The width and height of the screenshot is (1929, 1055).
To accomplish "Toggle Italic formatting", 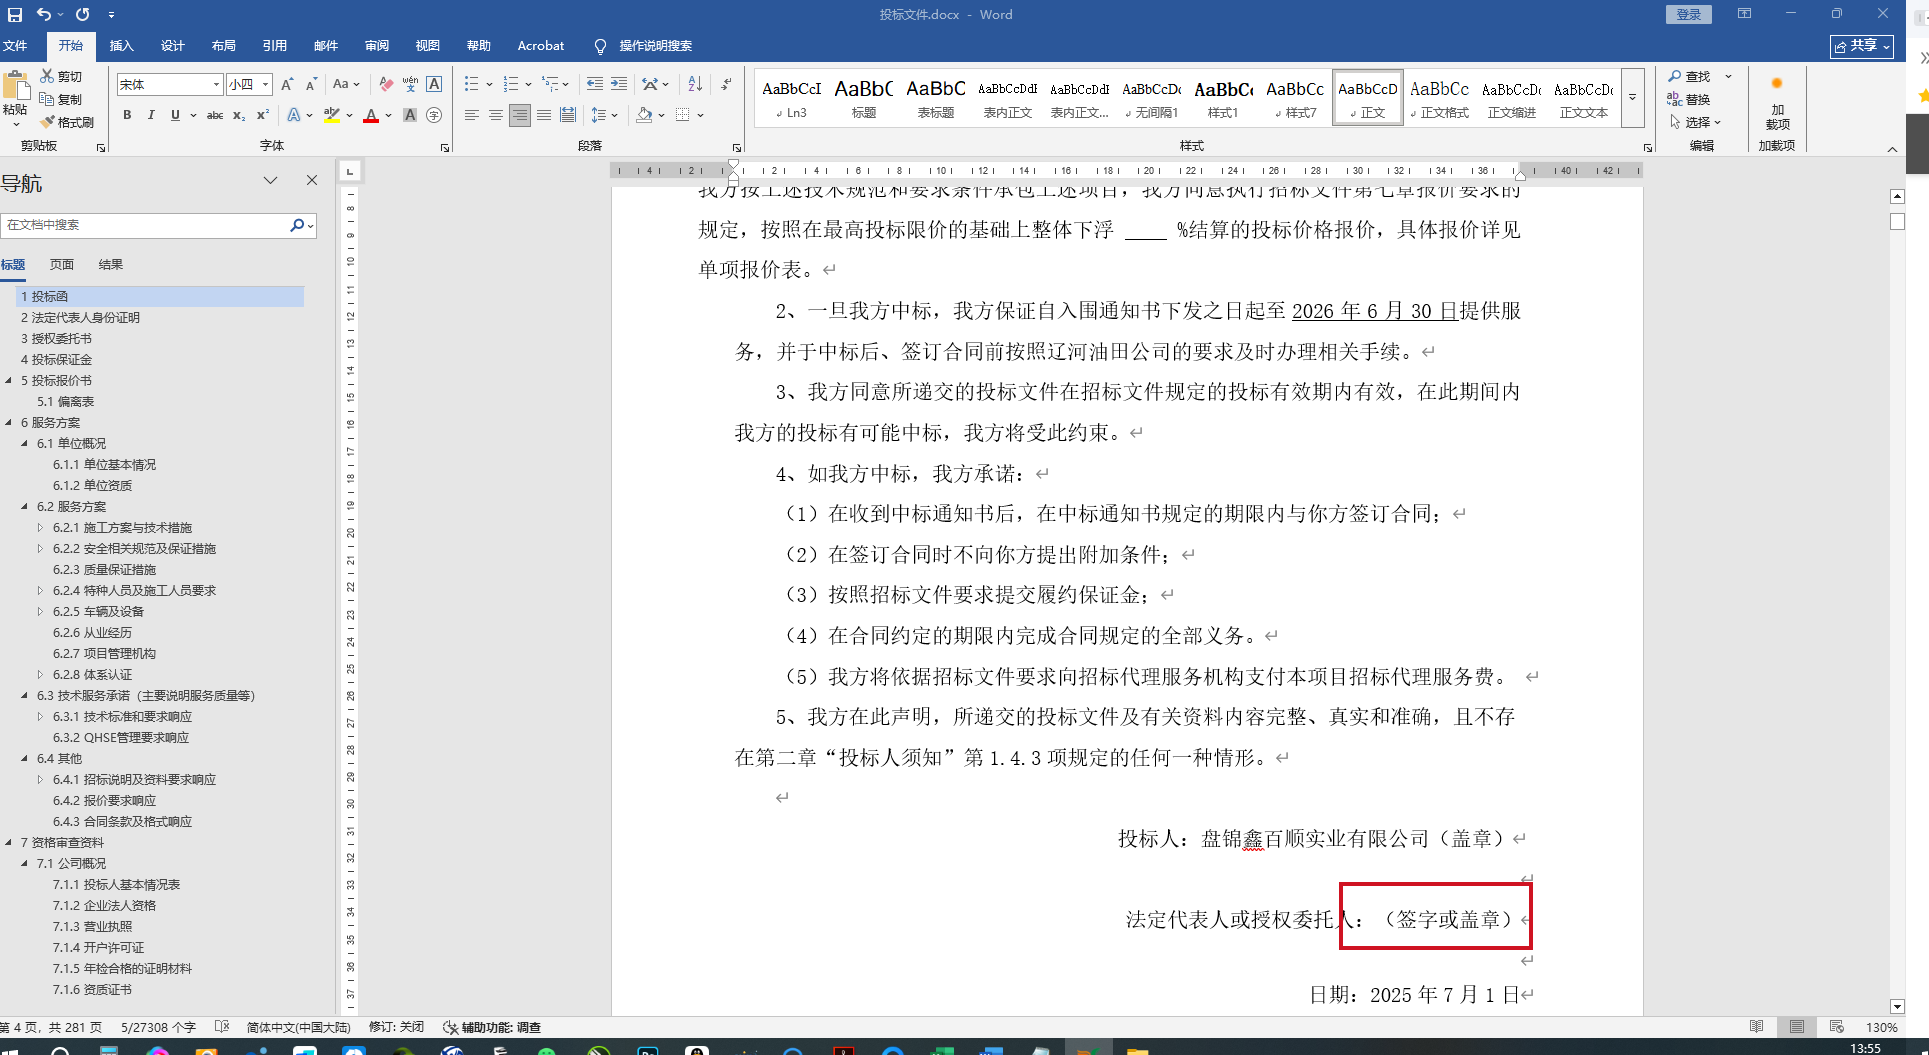I will 151,116.
